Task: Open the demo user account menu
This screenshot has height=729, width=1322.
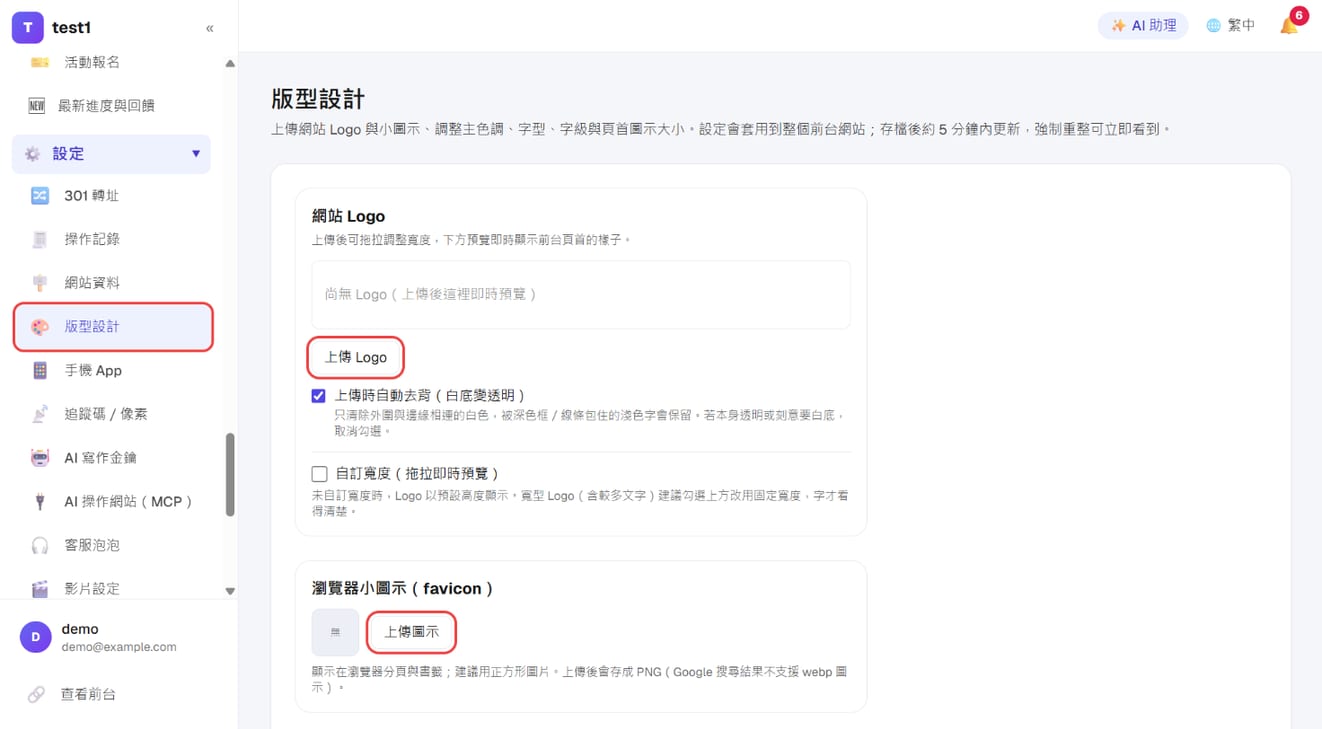Action: (x=120, y=637)
